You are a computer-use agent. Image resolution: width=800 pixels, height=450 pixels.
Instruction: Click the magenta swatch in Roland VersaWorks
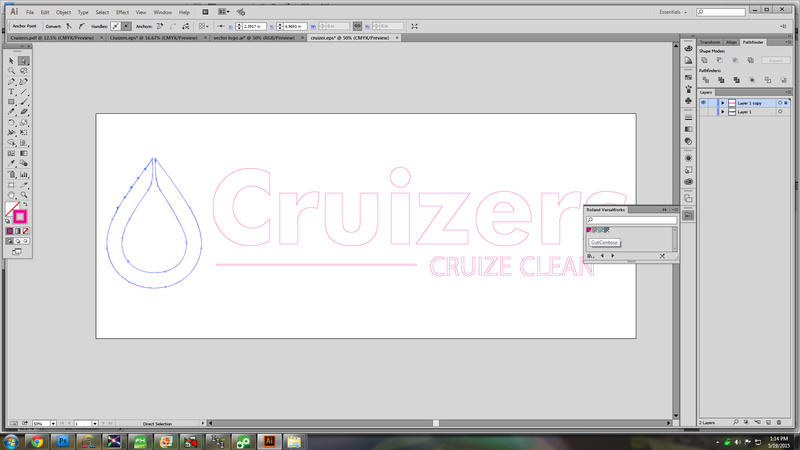(x=589, y=230)
